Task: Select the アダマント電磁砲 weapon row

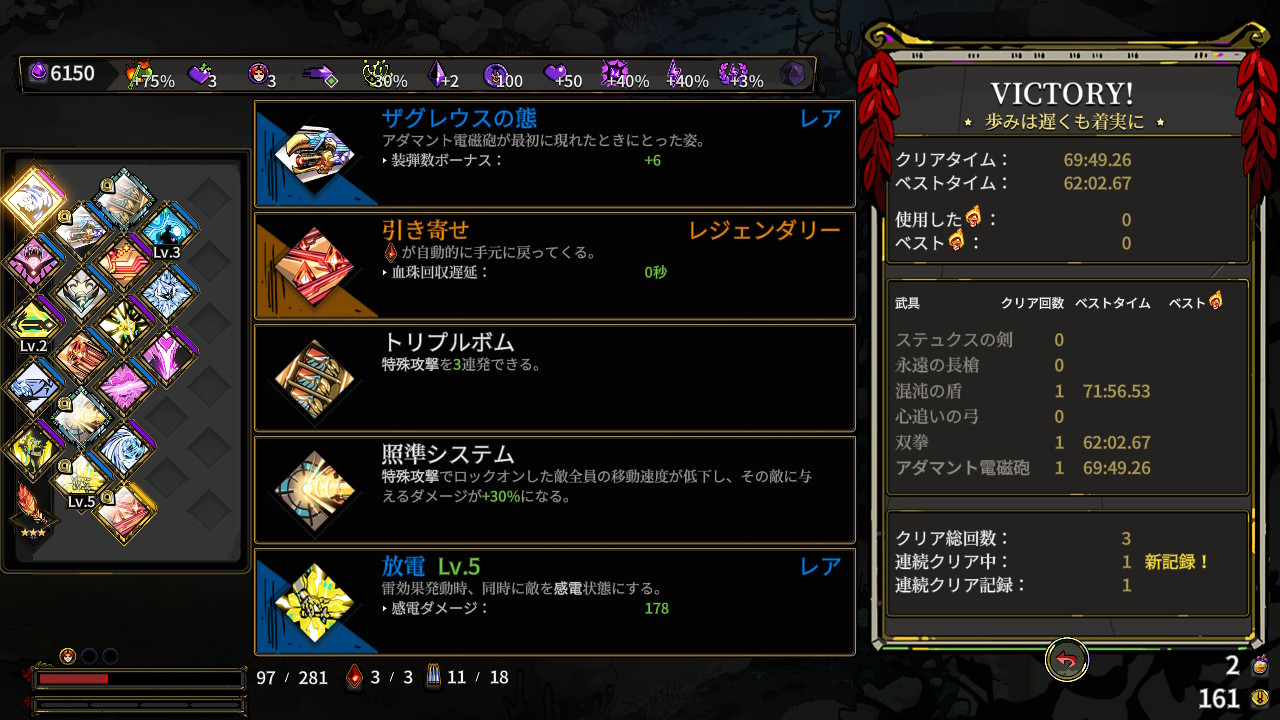Action: pos(1066,468)
